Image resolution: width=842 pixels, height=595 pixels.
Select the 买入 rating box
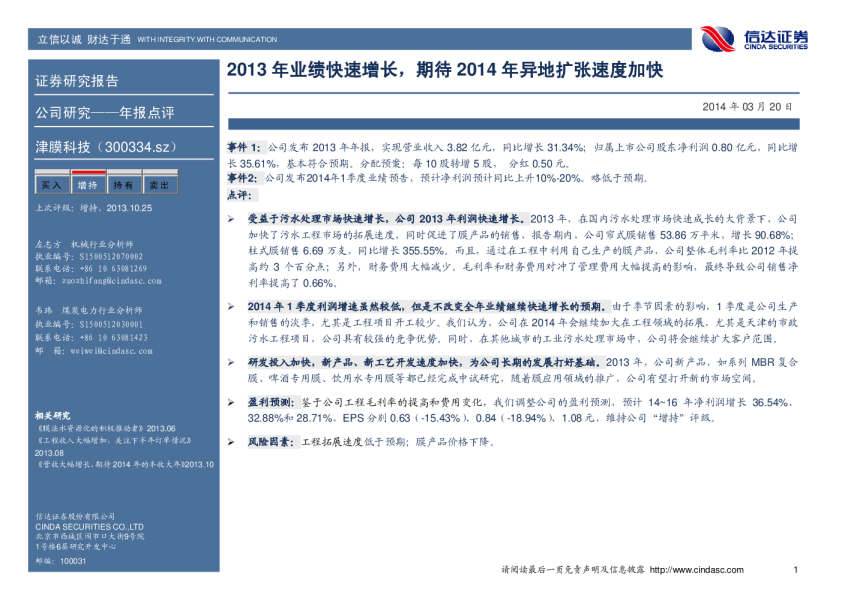(x=51, y=185)
